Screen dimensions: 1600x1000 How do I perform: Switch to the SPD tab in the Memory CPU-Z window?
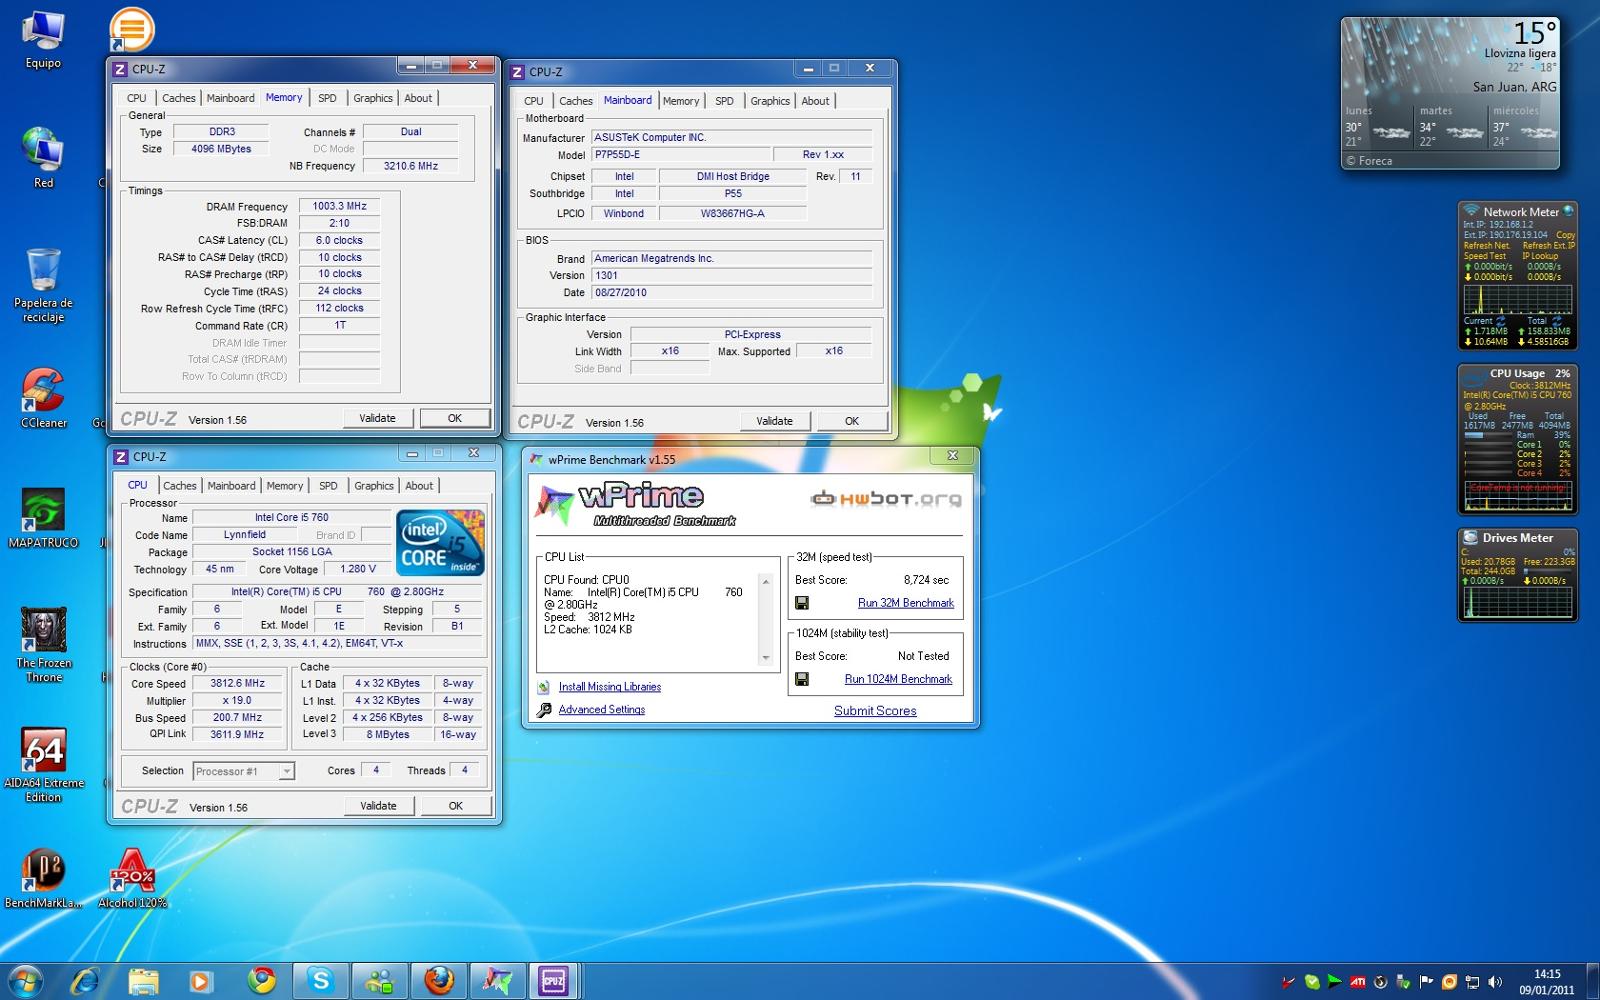[x=327, y=98]
